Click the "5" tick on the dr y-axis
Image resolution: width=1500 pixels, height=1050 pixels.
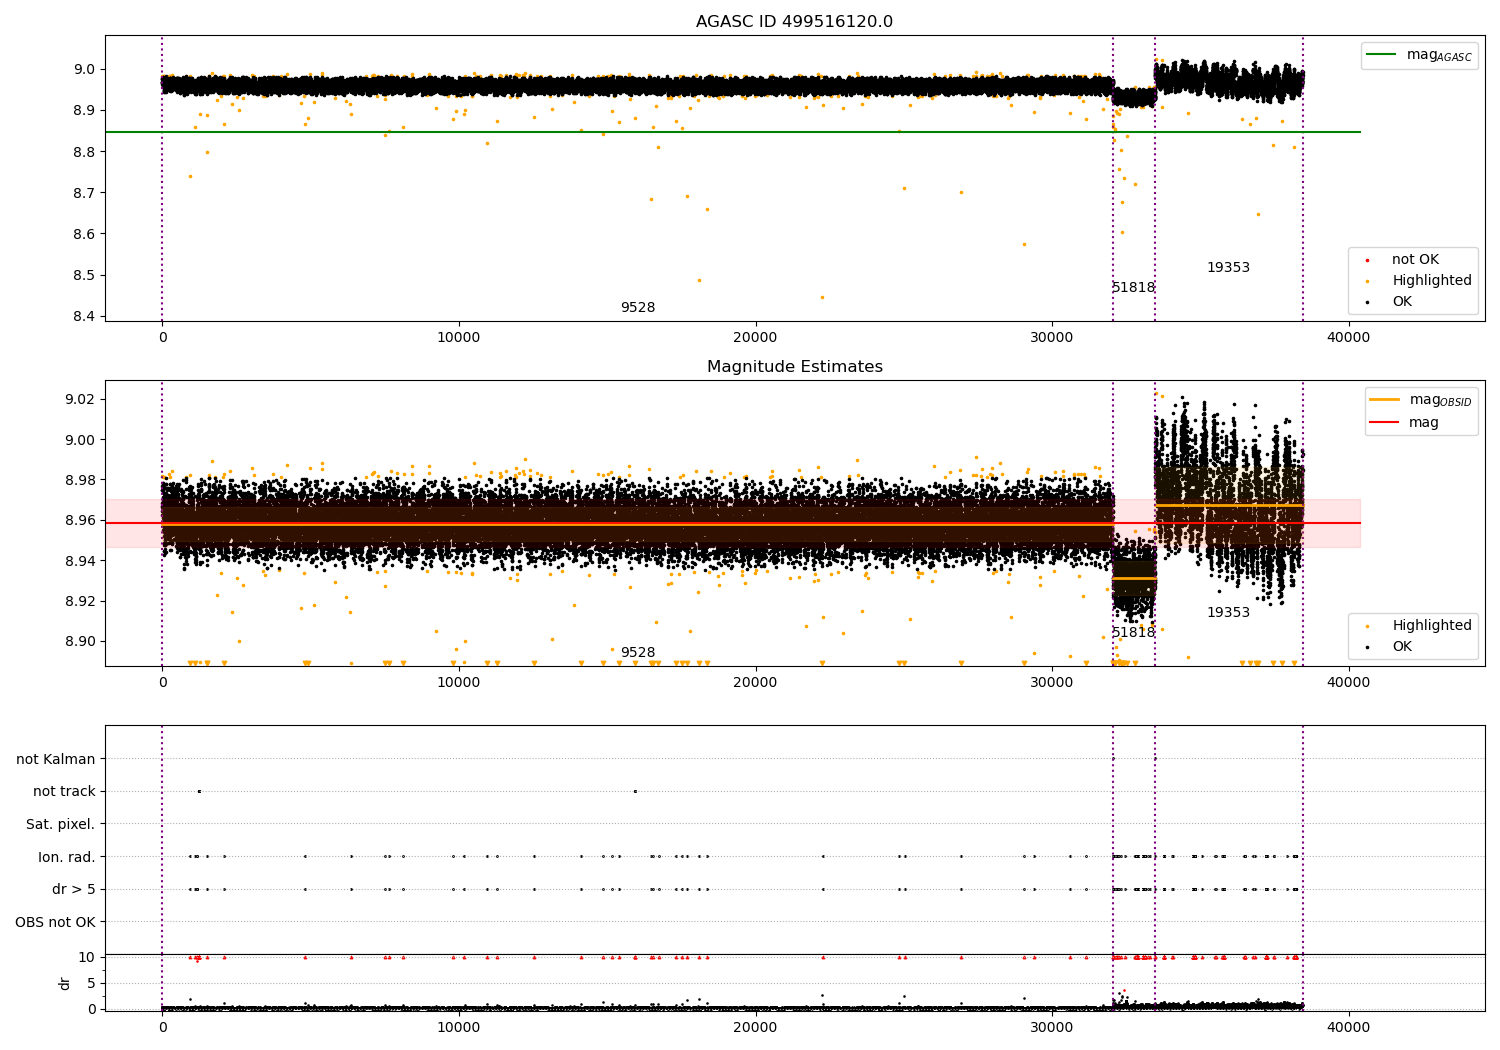point(92,983)
